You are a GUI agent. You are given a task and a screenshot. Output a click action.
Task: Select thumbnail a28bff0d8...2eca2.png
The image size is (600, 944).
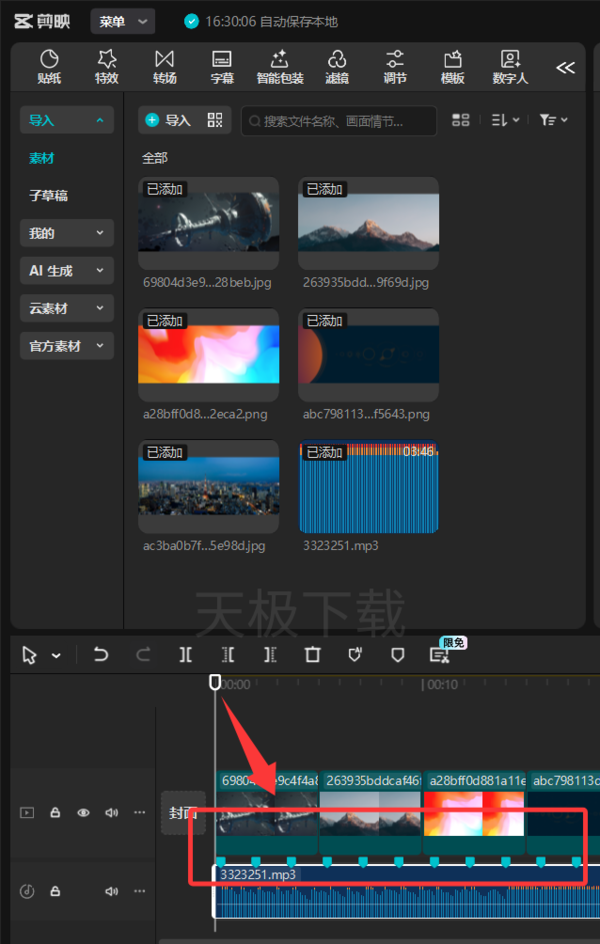208,355
